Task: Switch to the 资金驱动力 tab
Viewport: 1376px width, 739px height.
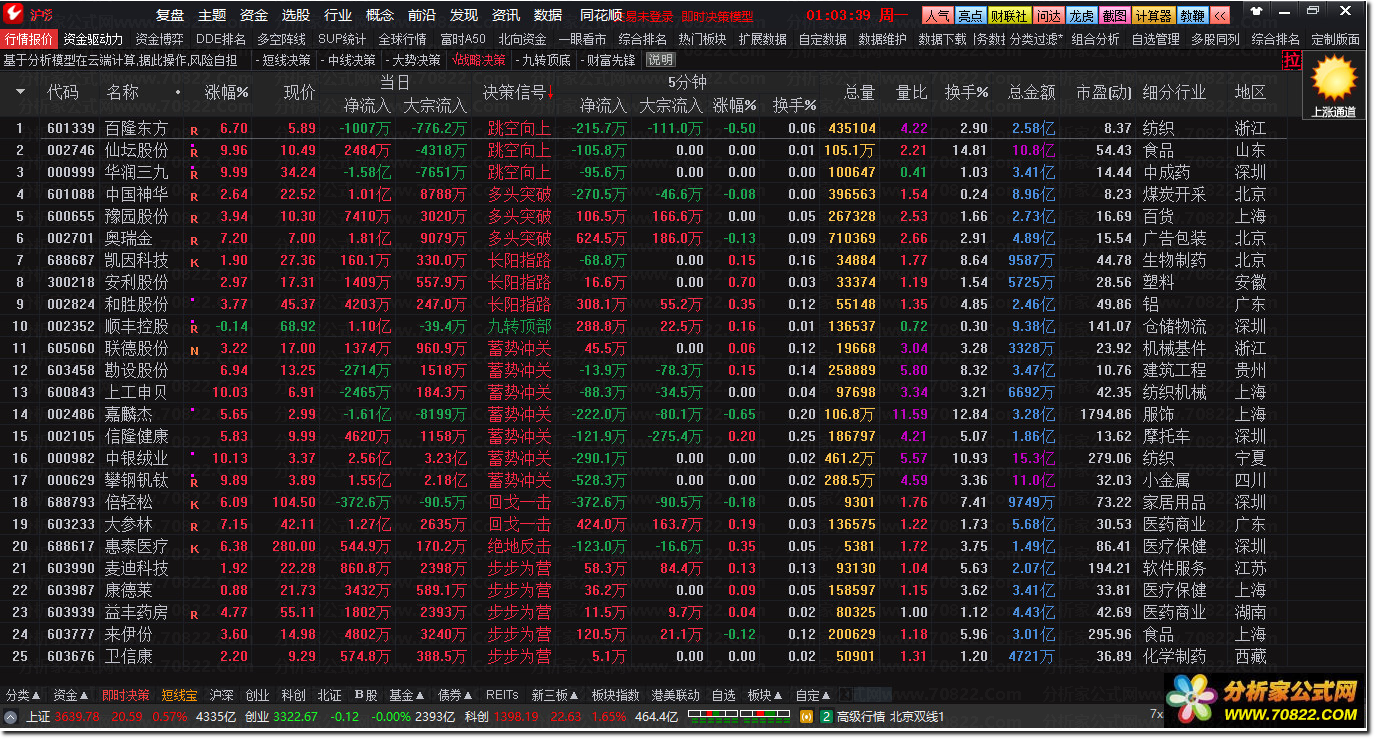Action: tap(93, 39)
